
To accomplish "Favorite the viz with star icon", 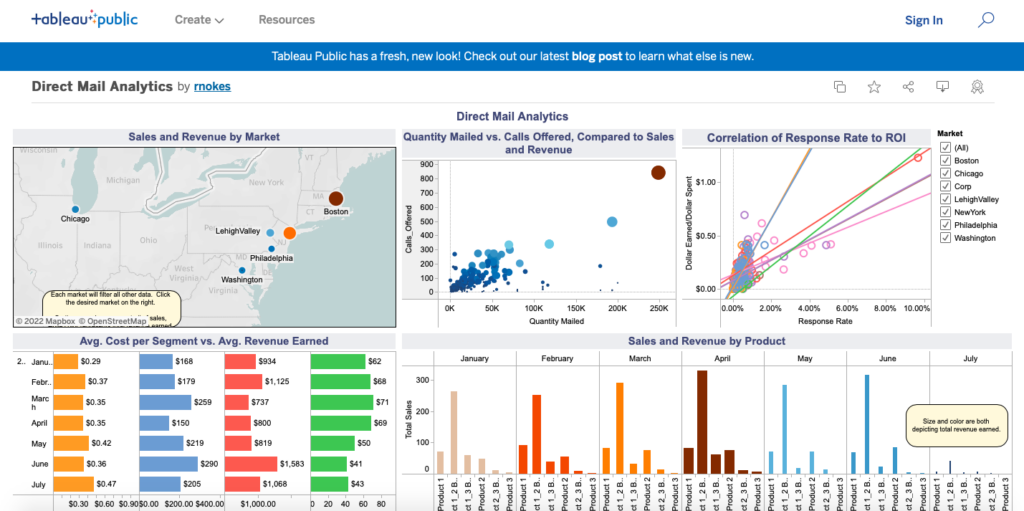I will tap(874, 87).
